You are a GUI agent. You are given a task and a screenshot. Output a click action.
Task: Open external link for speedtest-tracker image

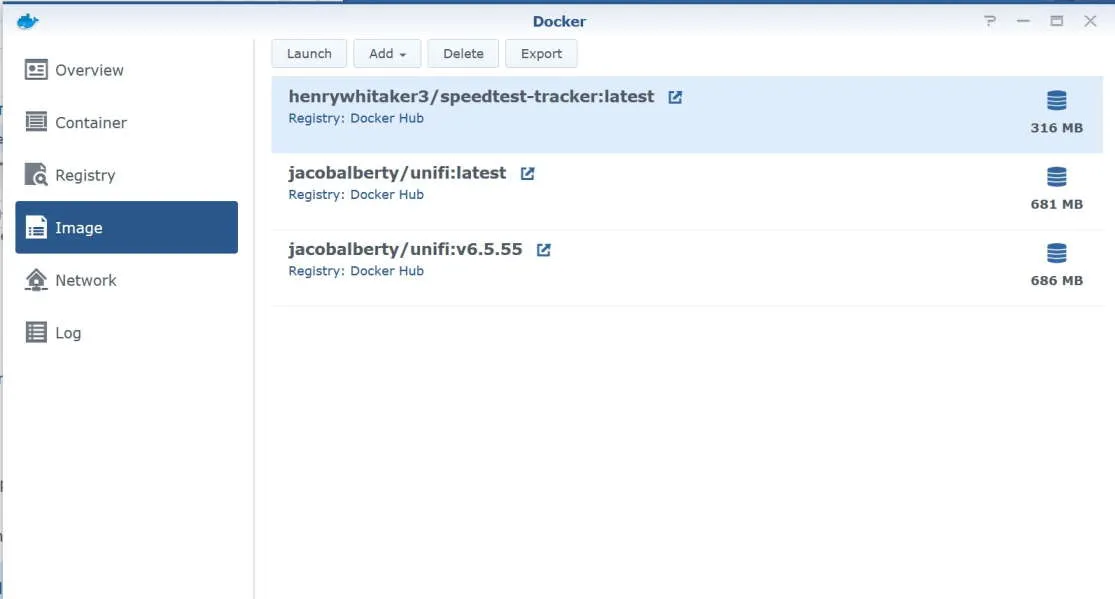point(676,96)
